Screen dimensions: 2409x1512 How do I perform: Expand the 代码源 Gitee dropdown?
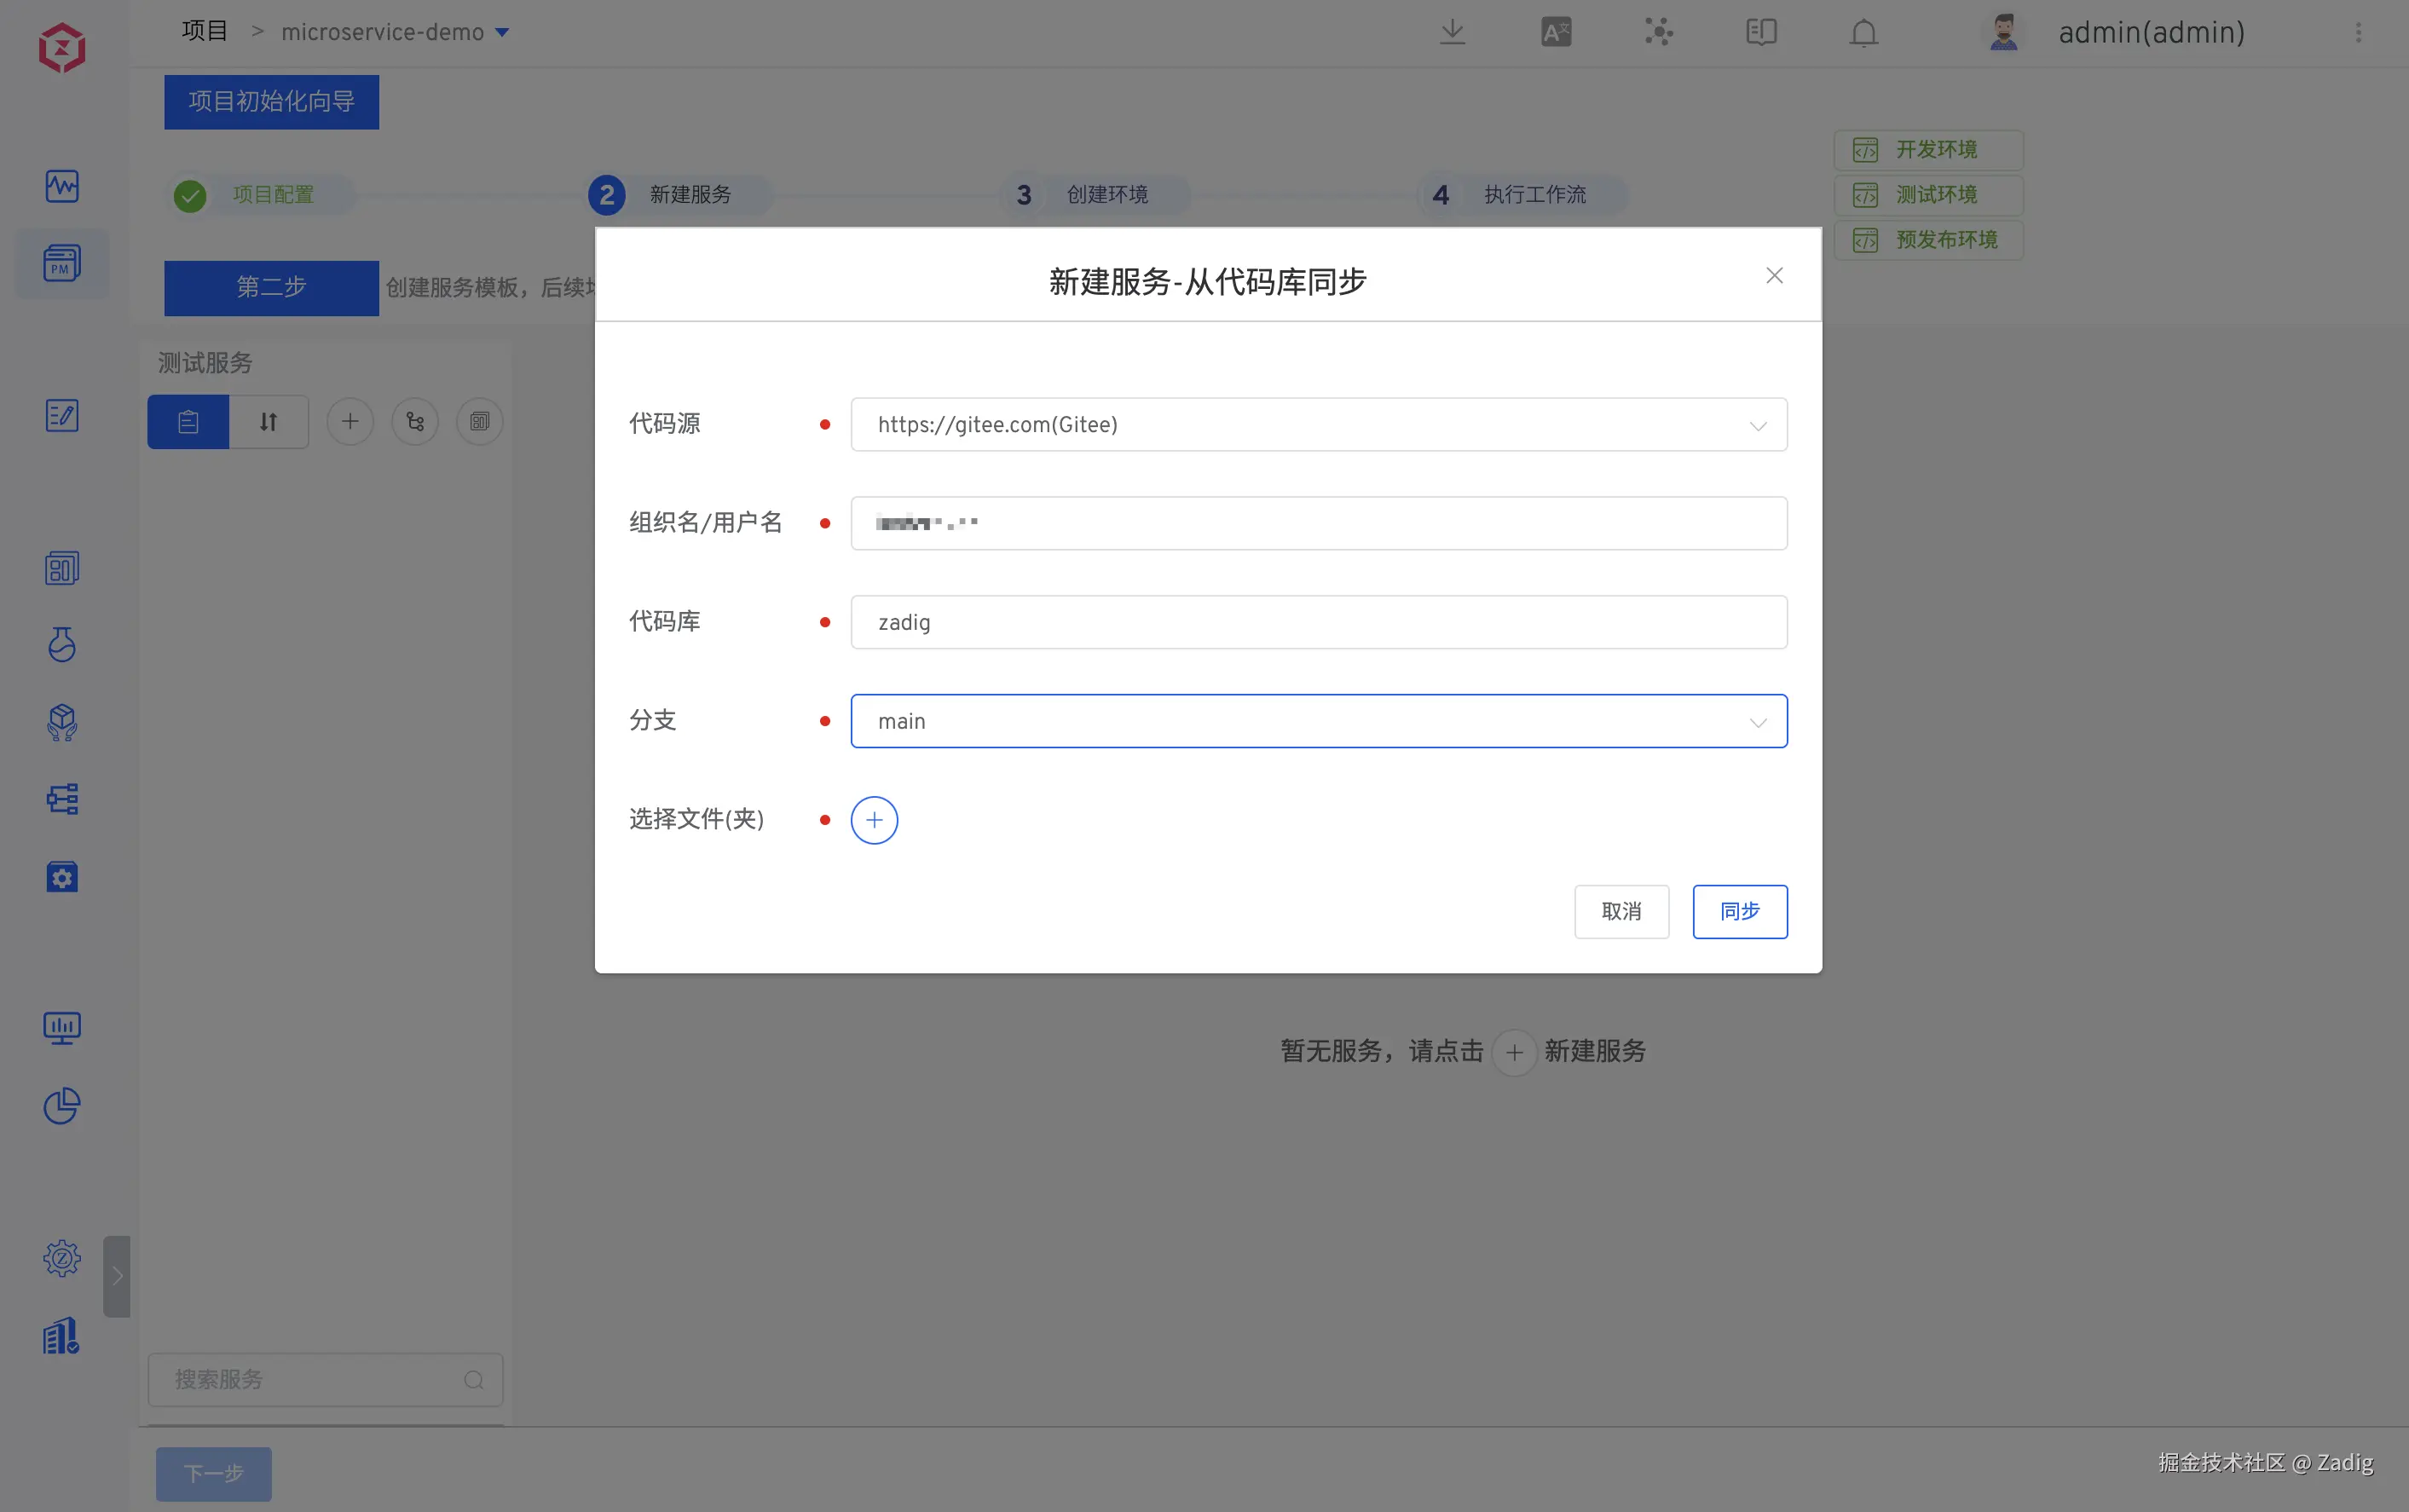pos(1318,425)
